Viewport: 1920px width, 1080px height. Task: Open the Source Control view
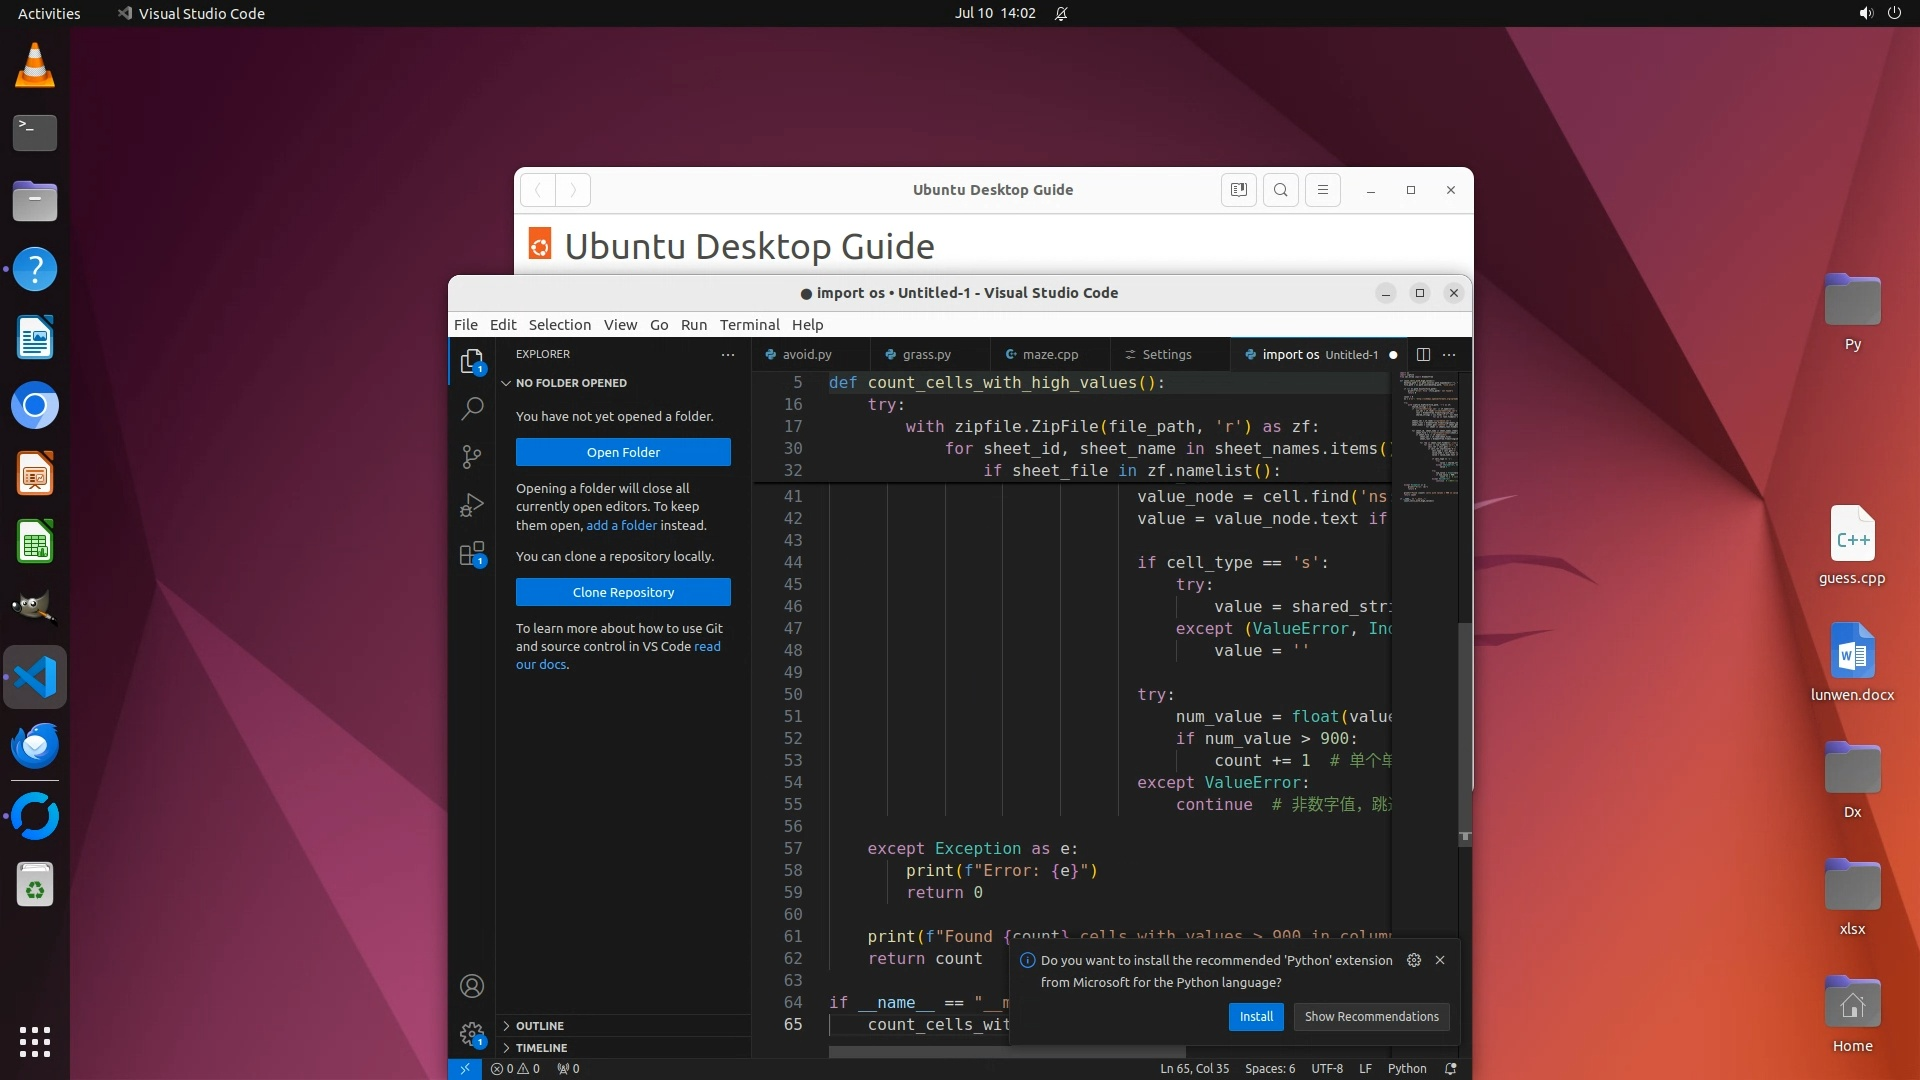tap(472, 457)
